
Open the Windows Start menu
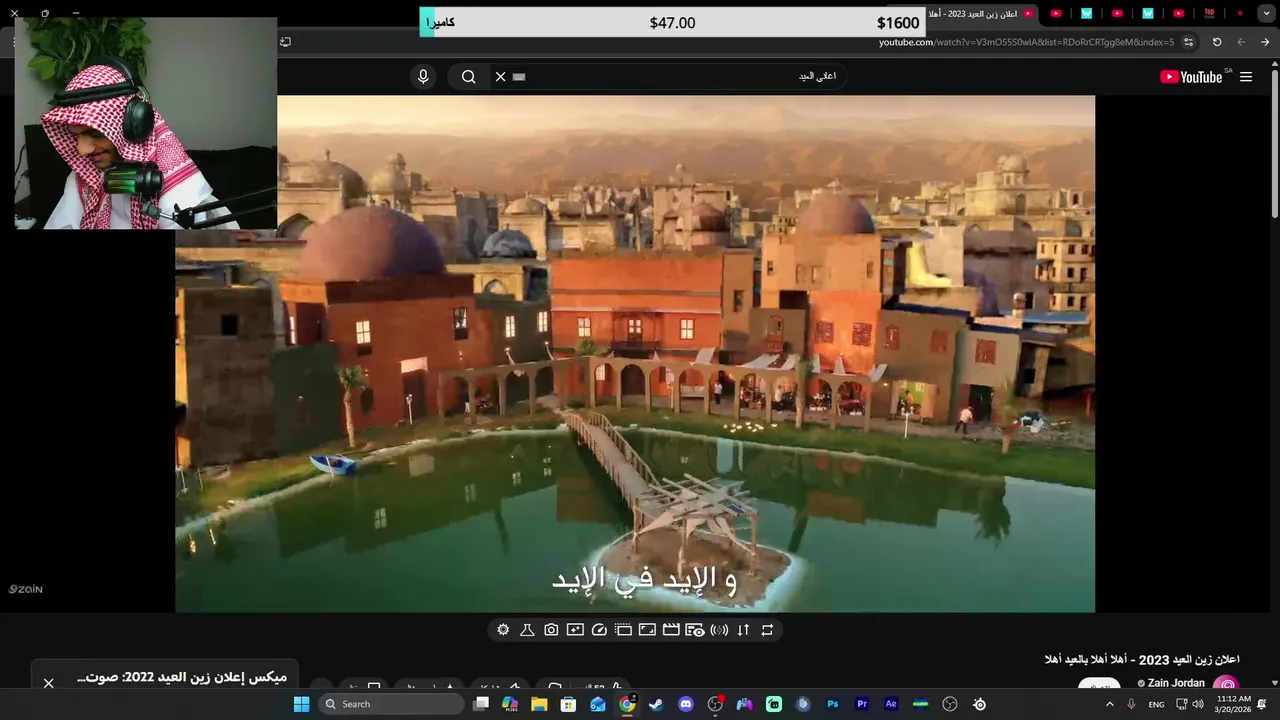[301, 704]
